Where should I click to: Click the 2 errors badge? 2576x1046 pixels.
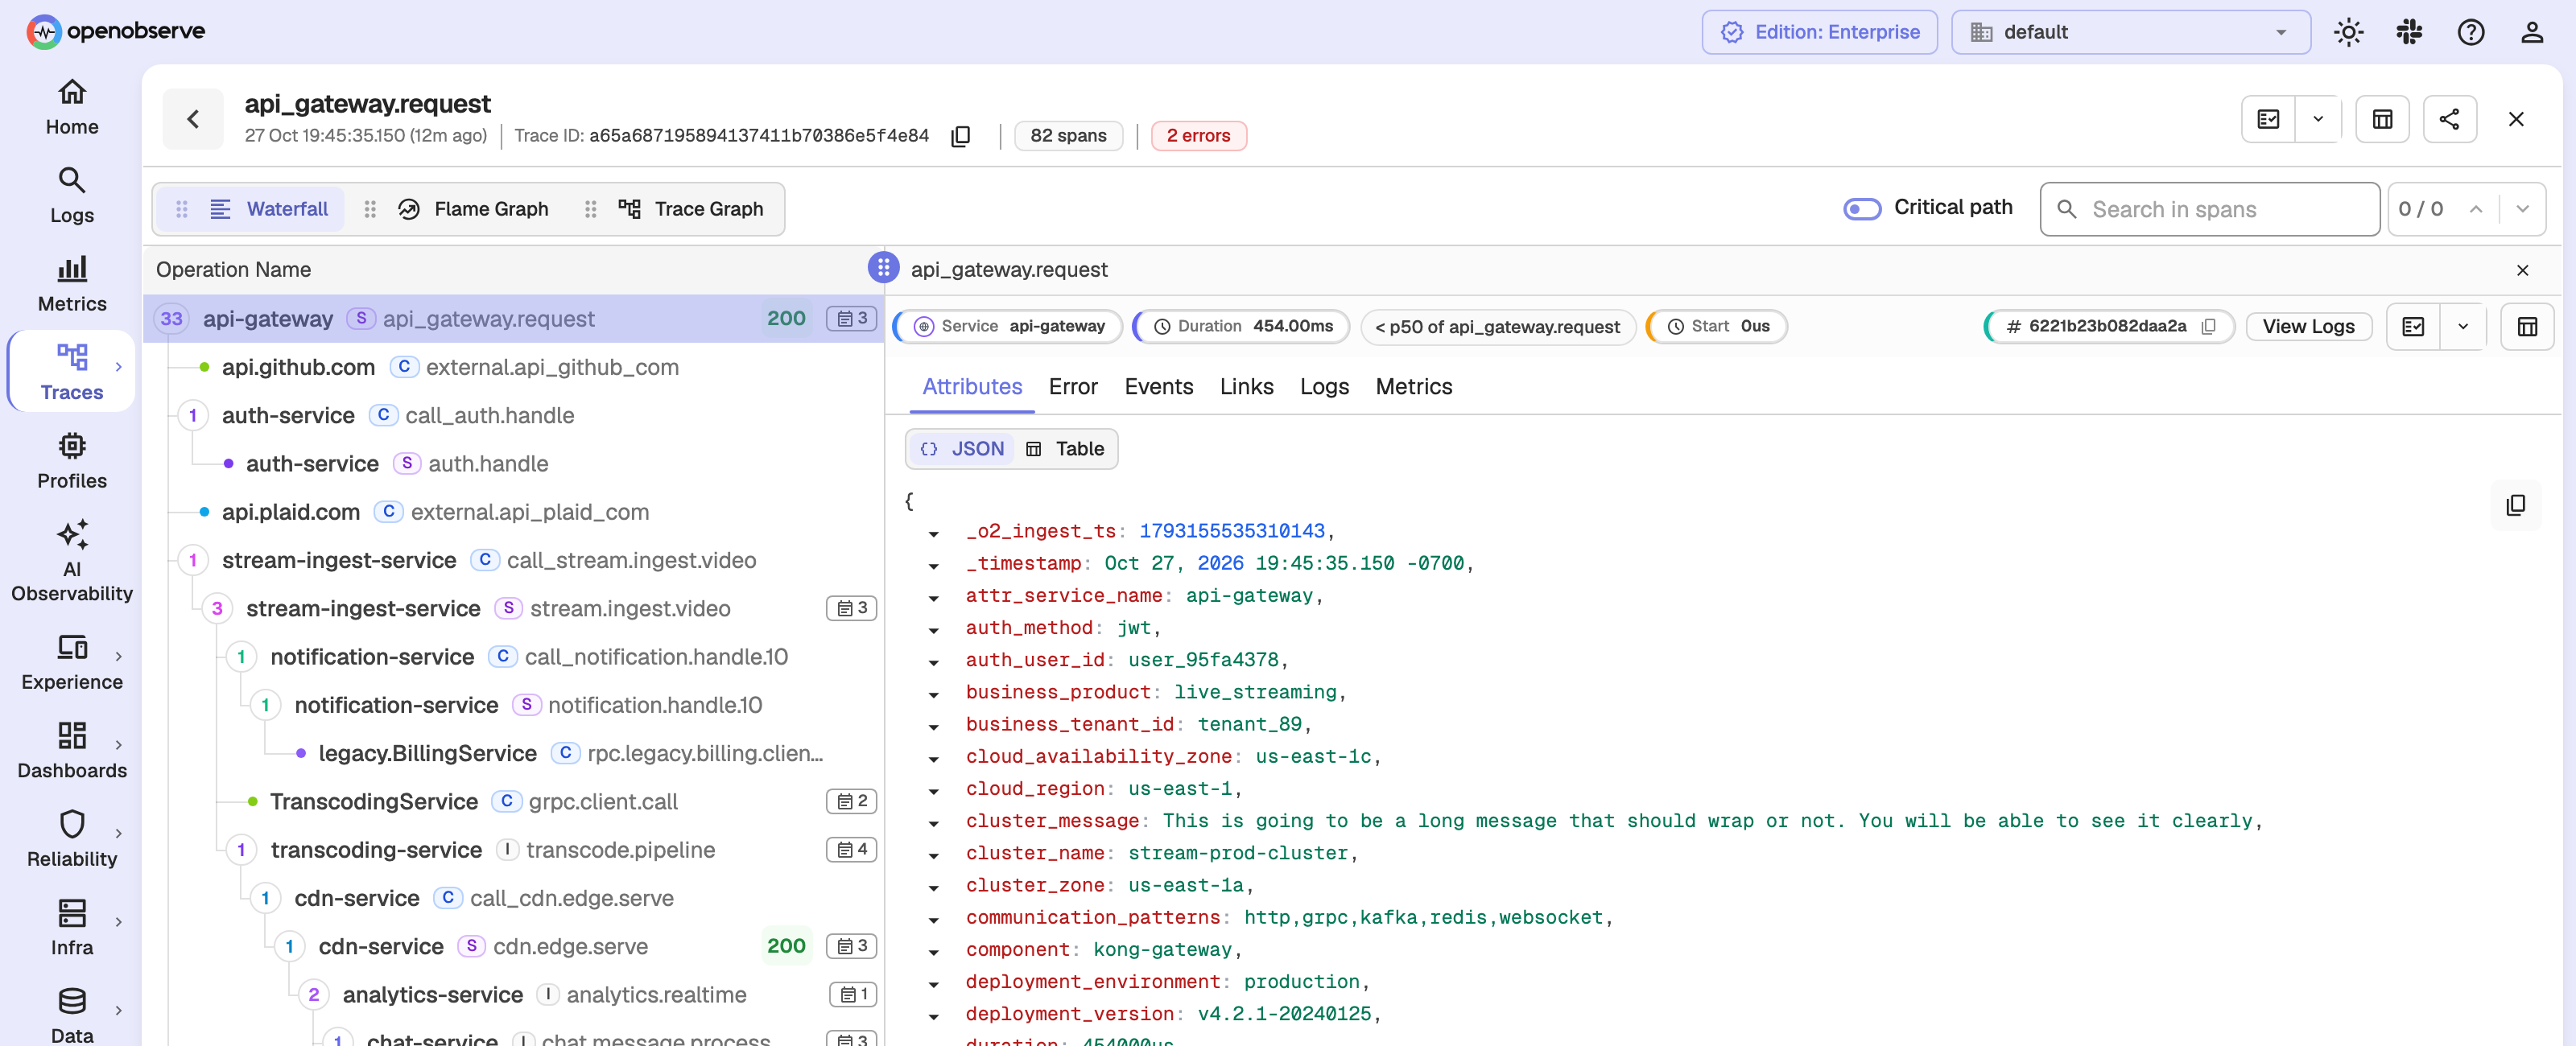pyautogui.click(x=1198, y=135)
